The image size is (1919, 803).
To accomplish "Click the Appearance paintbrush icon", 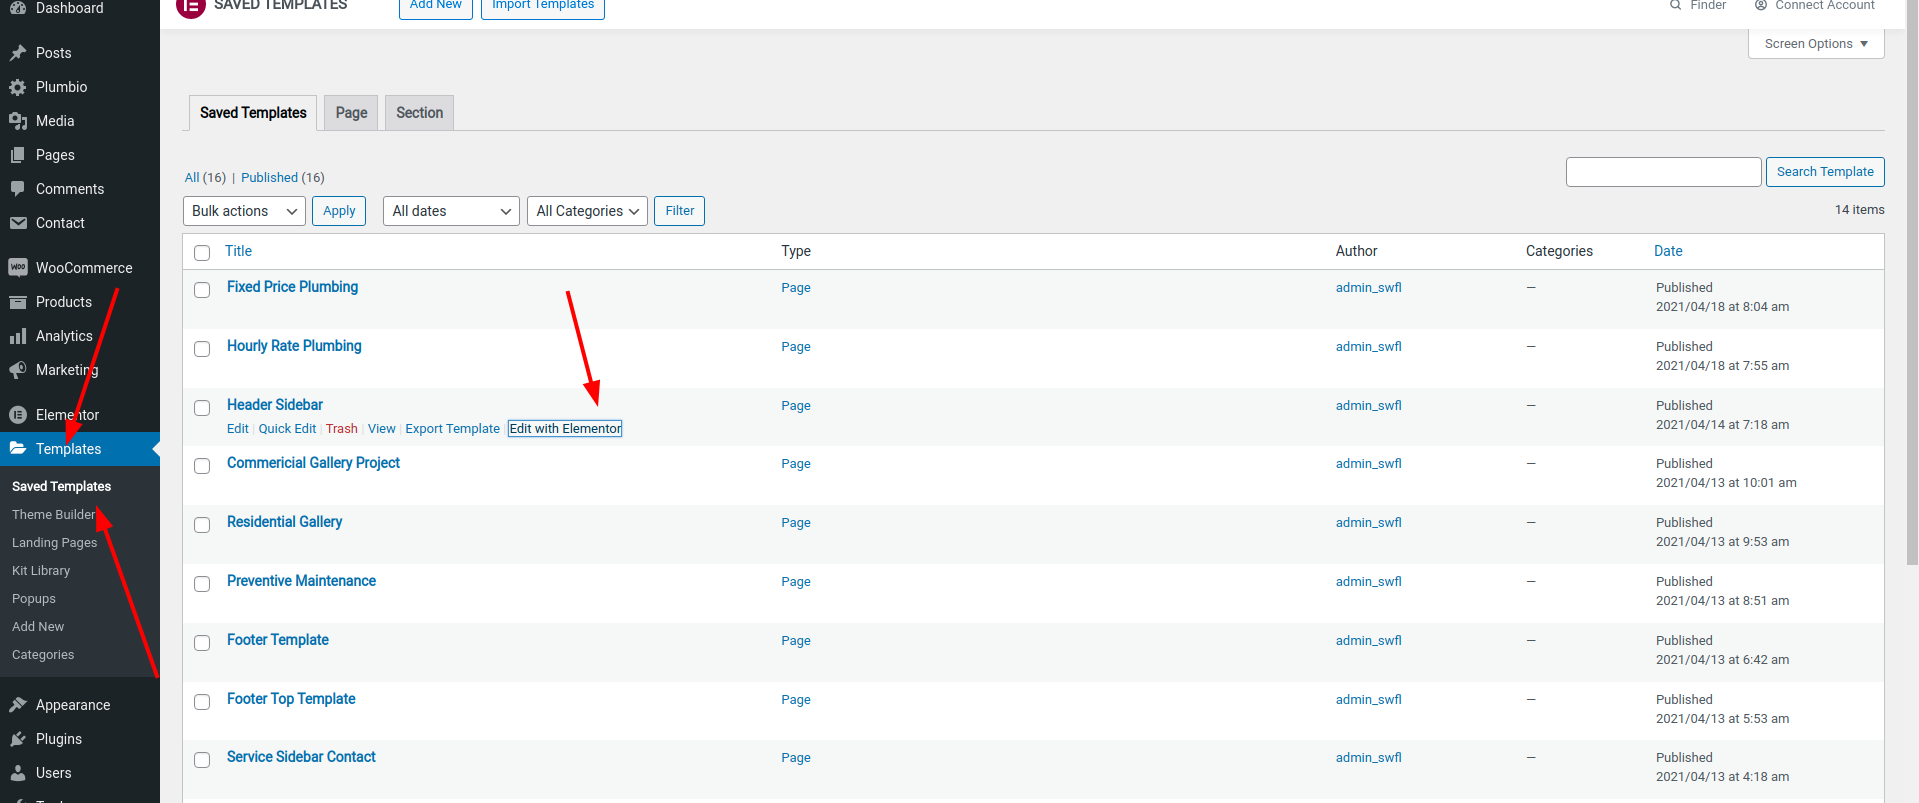I will coord(18,705).
